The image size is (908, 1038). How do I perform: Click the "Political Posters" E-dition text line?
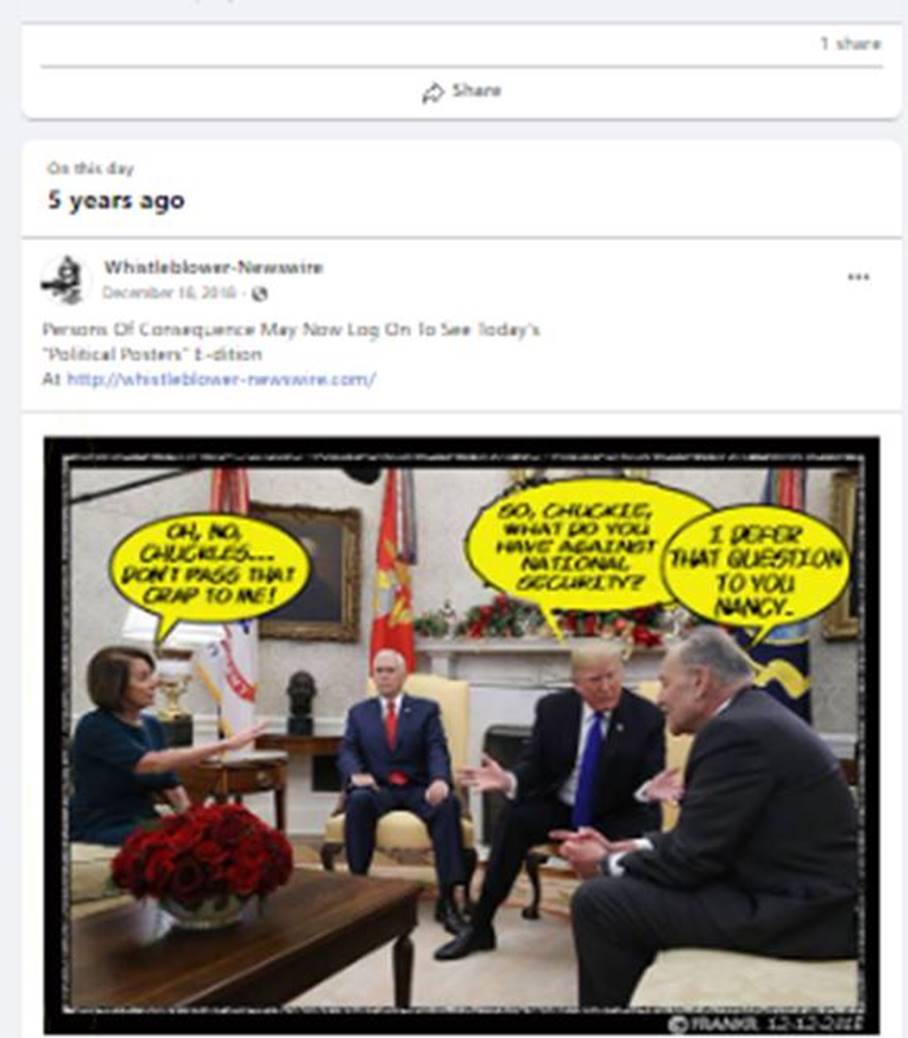[x=152, y=354]
